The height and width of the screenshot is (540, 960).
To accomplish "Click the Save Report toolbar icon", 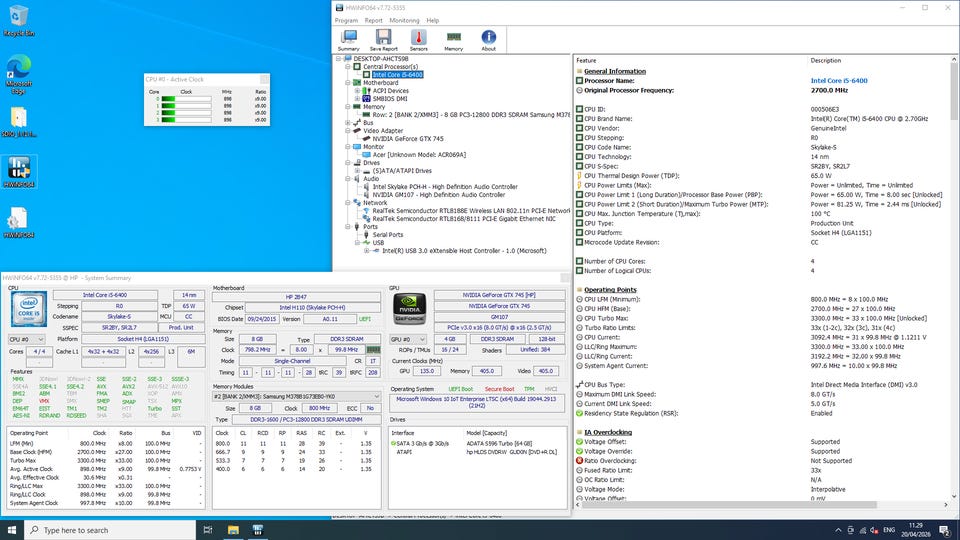I will pos(383,38).
